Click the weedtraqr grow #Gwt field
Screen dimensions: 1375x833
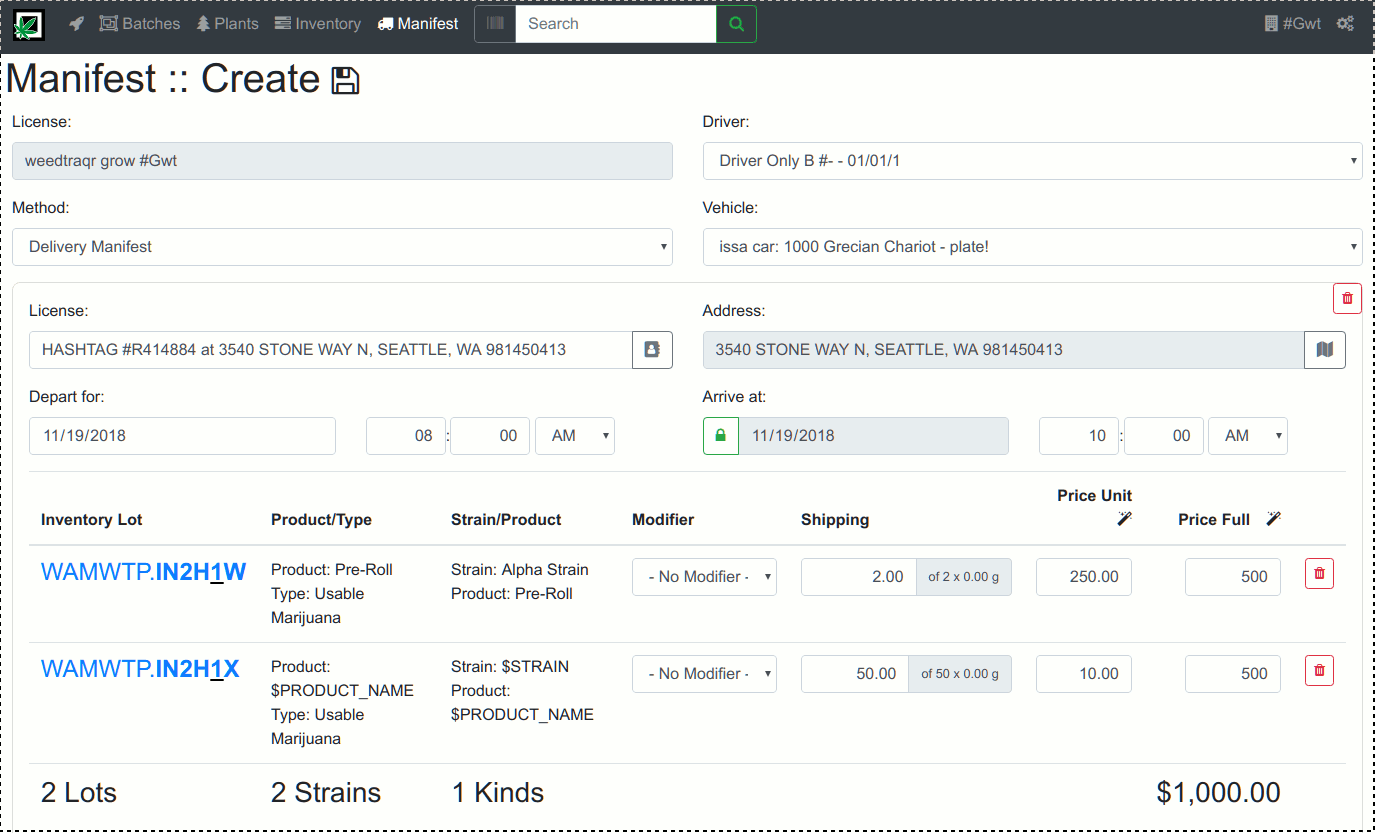[342, 161]
